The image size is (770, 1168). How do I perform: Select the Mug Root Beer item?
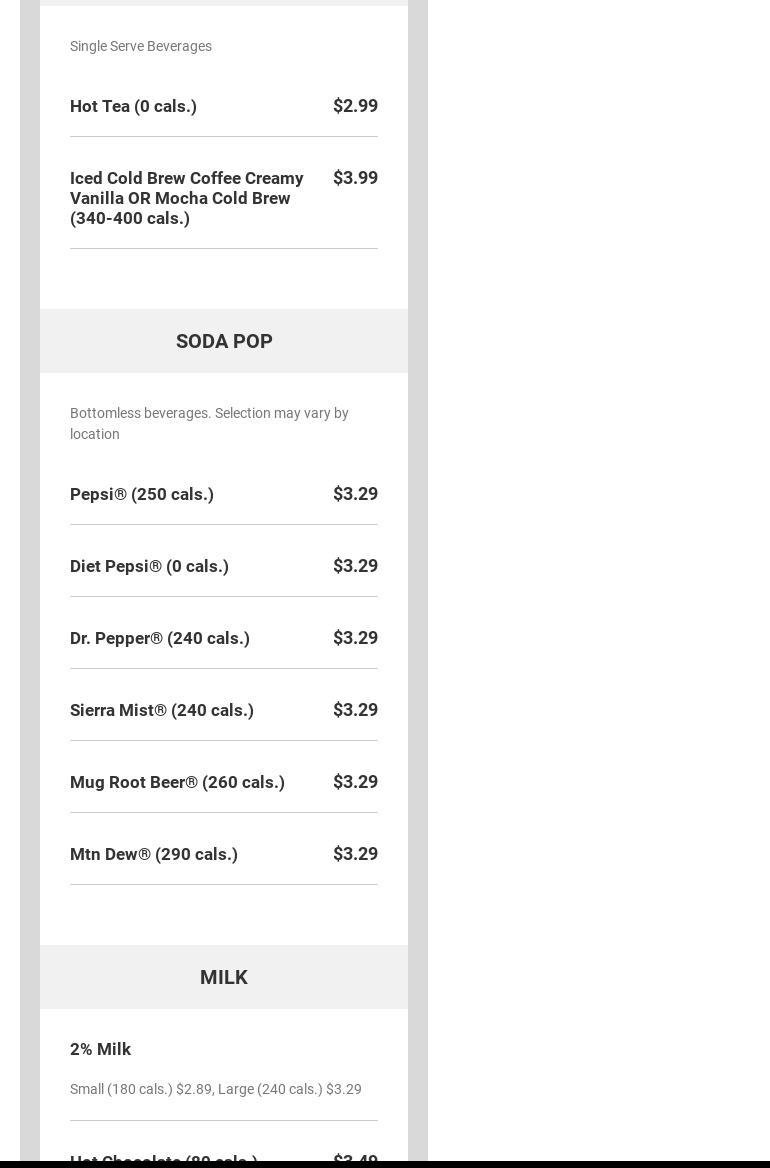coord(177,782)
